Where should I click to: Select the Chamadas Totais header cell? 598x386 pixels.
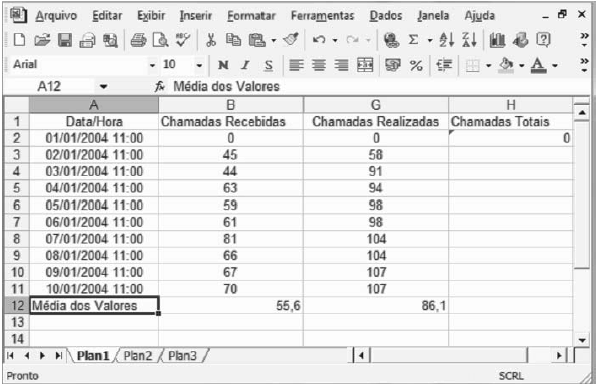tap(510, 121)
